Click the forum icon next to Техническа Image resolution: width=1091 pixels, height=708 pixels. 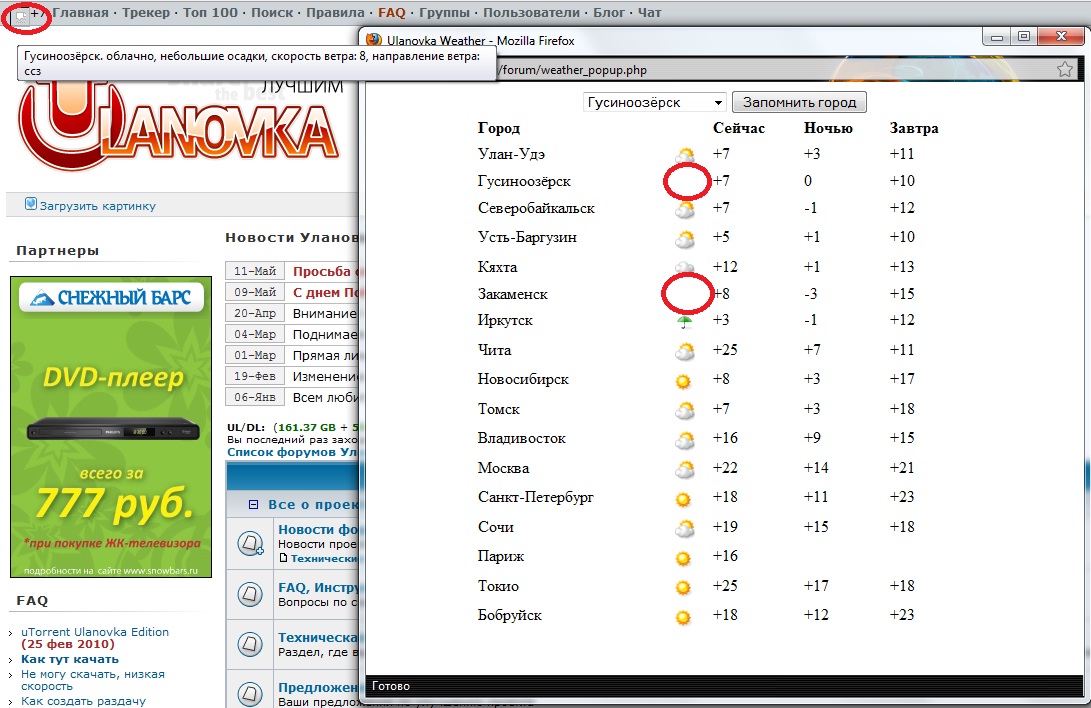250,644
